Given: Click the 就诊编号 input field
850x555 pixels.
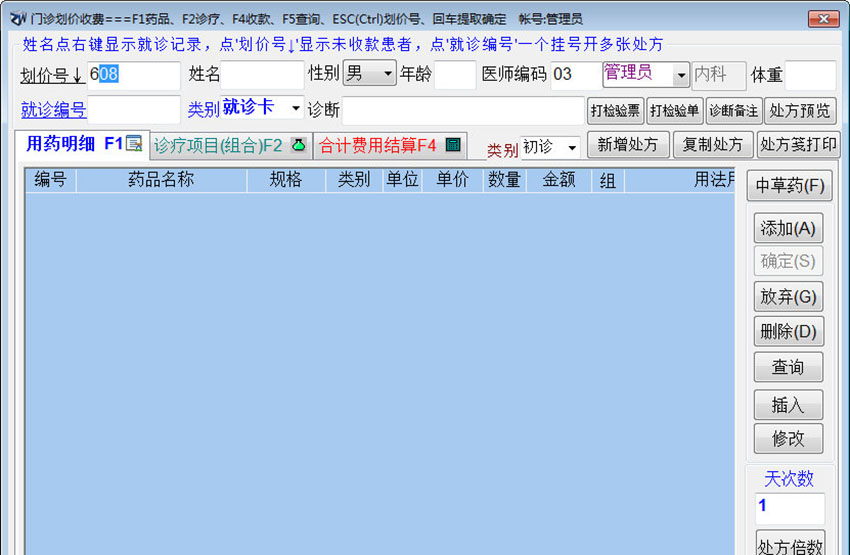Looking at the screenshot, I should coord(133,110).
